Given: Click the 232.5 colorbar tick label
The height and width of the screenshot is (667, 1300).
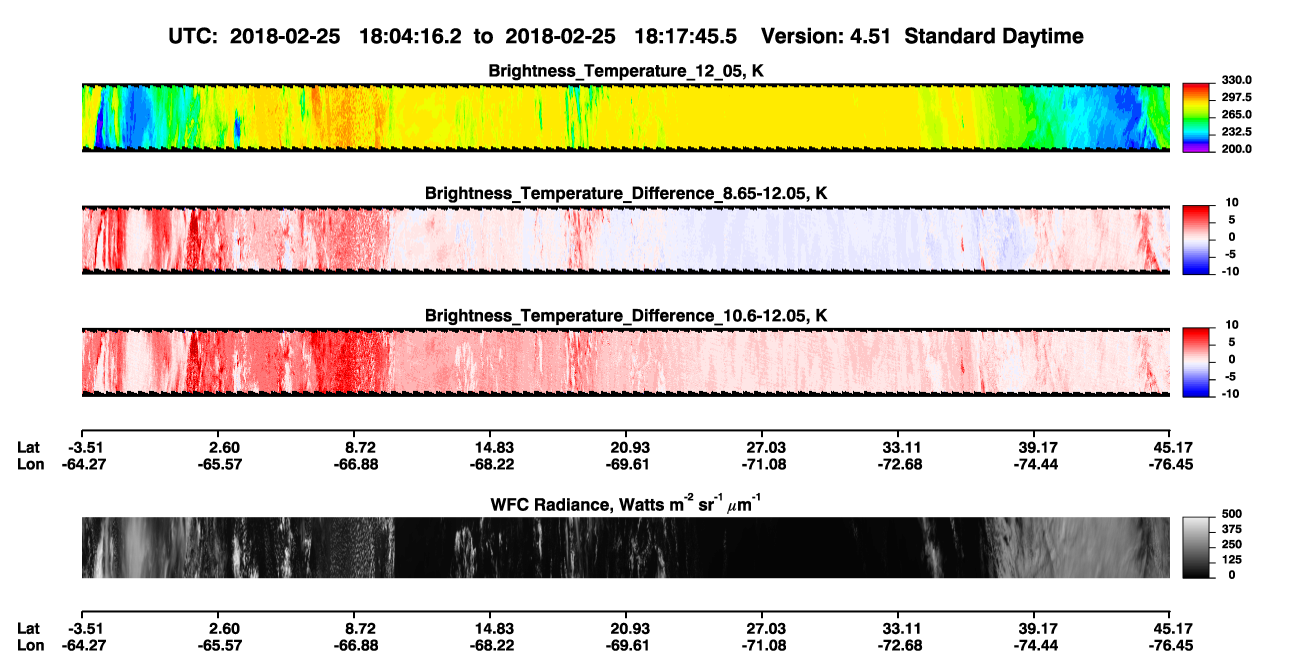Looking at the screenshot, I should 1238,132.
